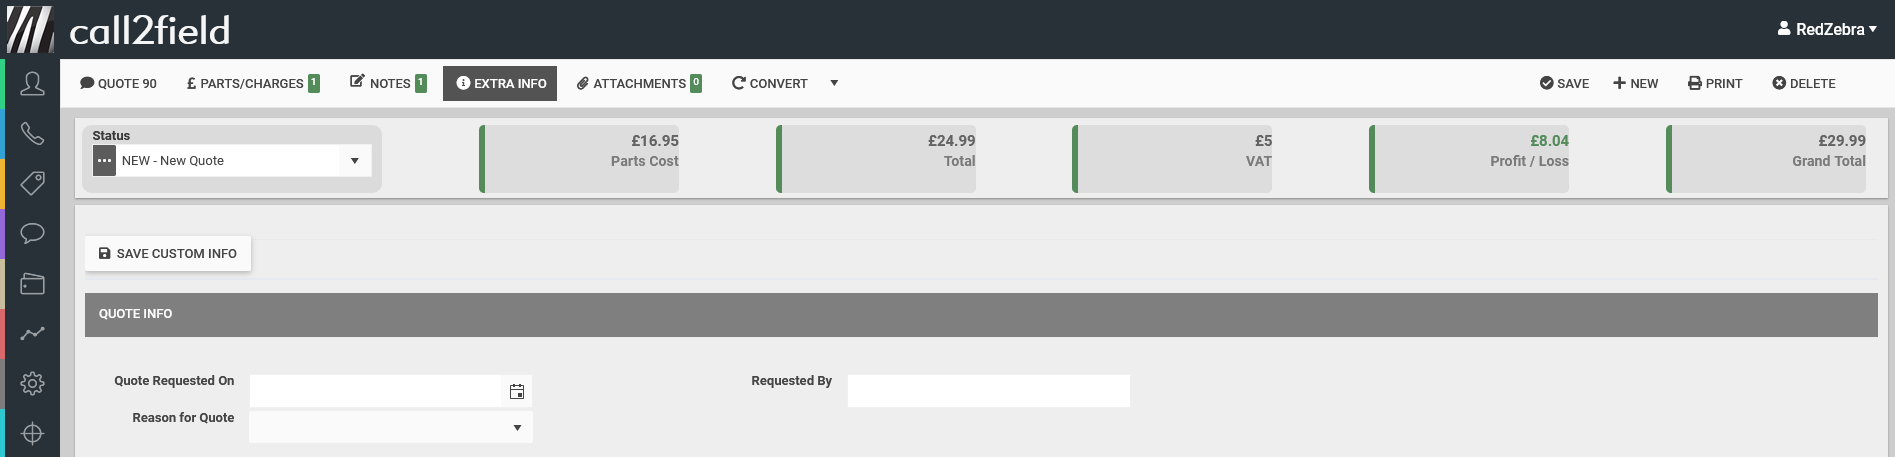Click the Print button
Screen dimensions: 1895x457
1715,84
